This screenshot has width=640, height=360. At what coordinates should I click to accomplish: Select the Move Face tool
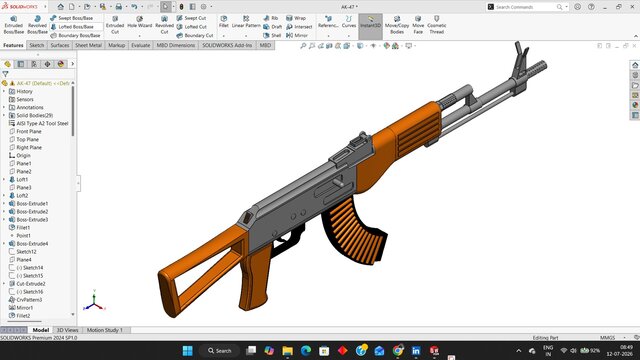tap(418, 25)
